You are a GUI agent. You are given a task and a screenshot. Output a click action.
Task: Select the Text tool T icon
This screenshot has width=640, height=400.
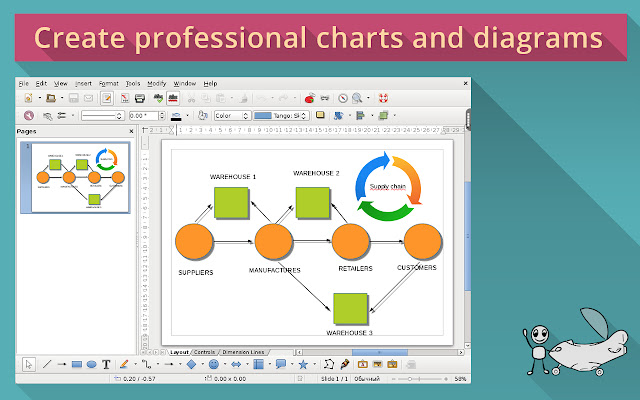click(107, 364)
